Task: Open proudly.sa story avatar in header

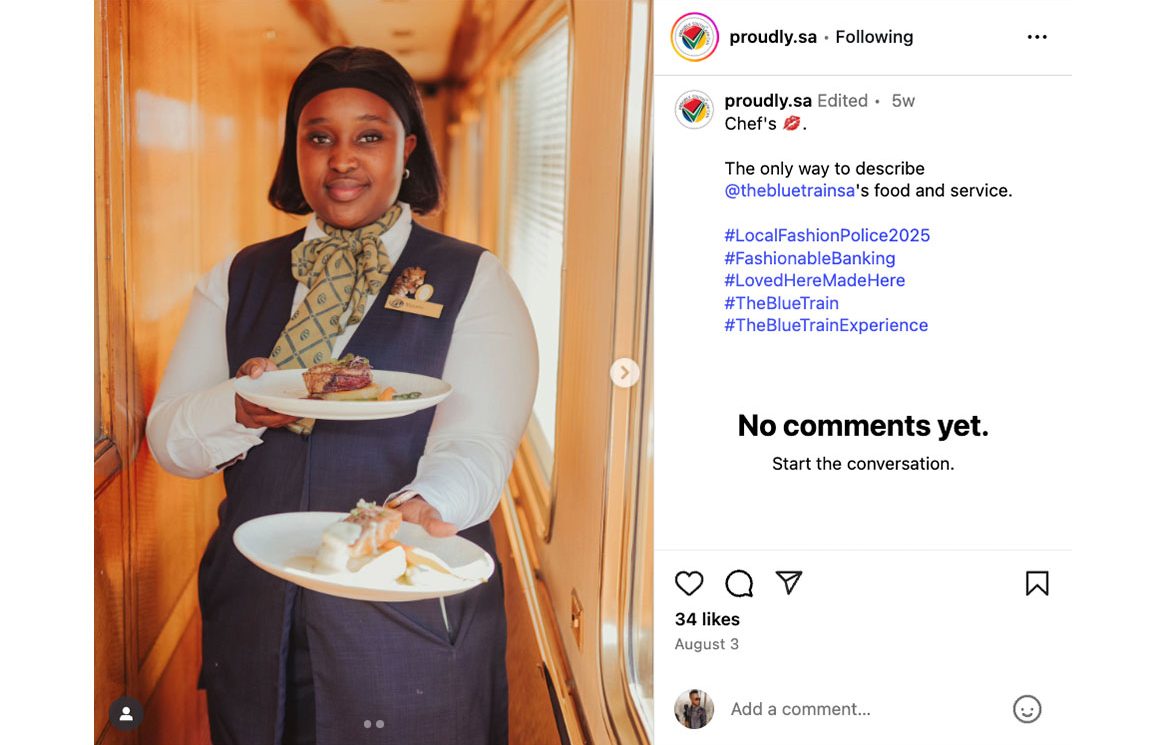Action: [694, 37]
